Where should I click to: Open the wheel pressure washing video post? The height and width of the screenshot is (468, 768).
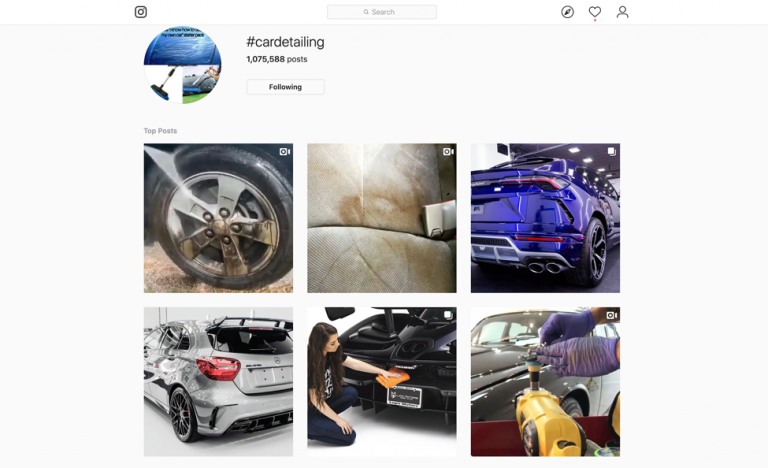point(218,218)
